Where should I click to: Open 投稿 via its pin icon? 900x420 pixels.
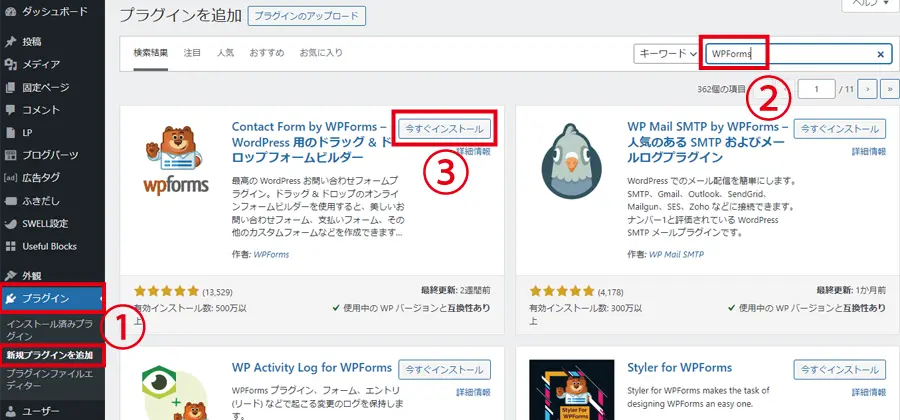(11, 42)
